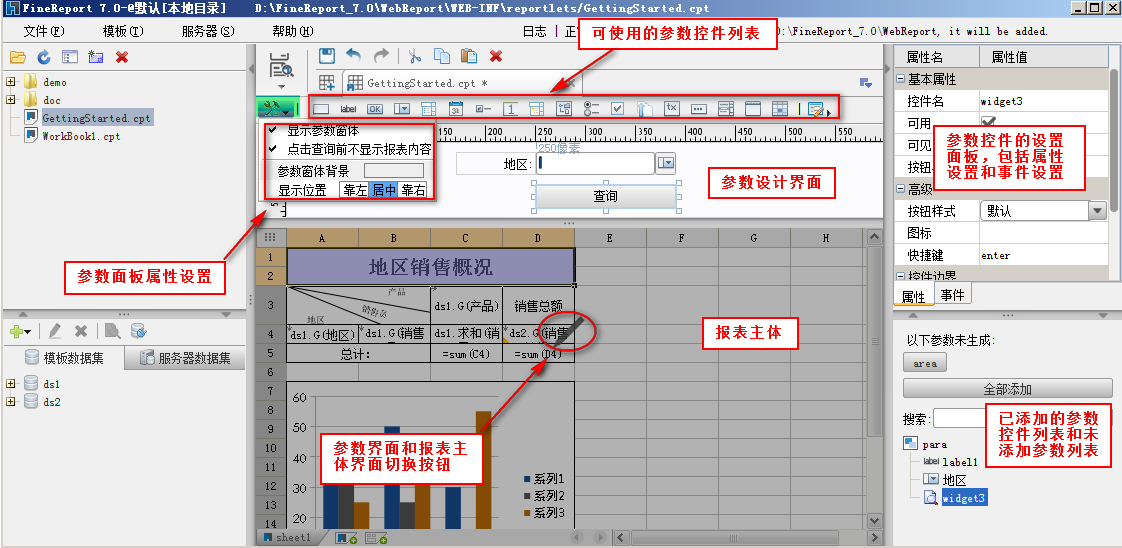Click the 全部添加 button

(x=1008, y=389)
